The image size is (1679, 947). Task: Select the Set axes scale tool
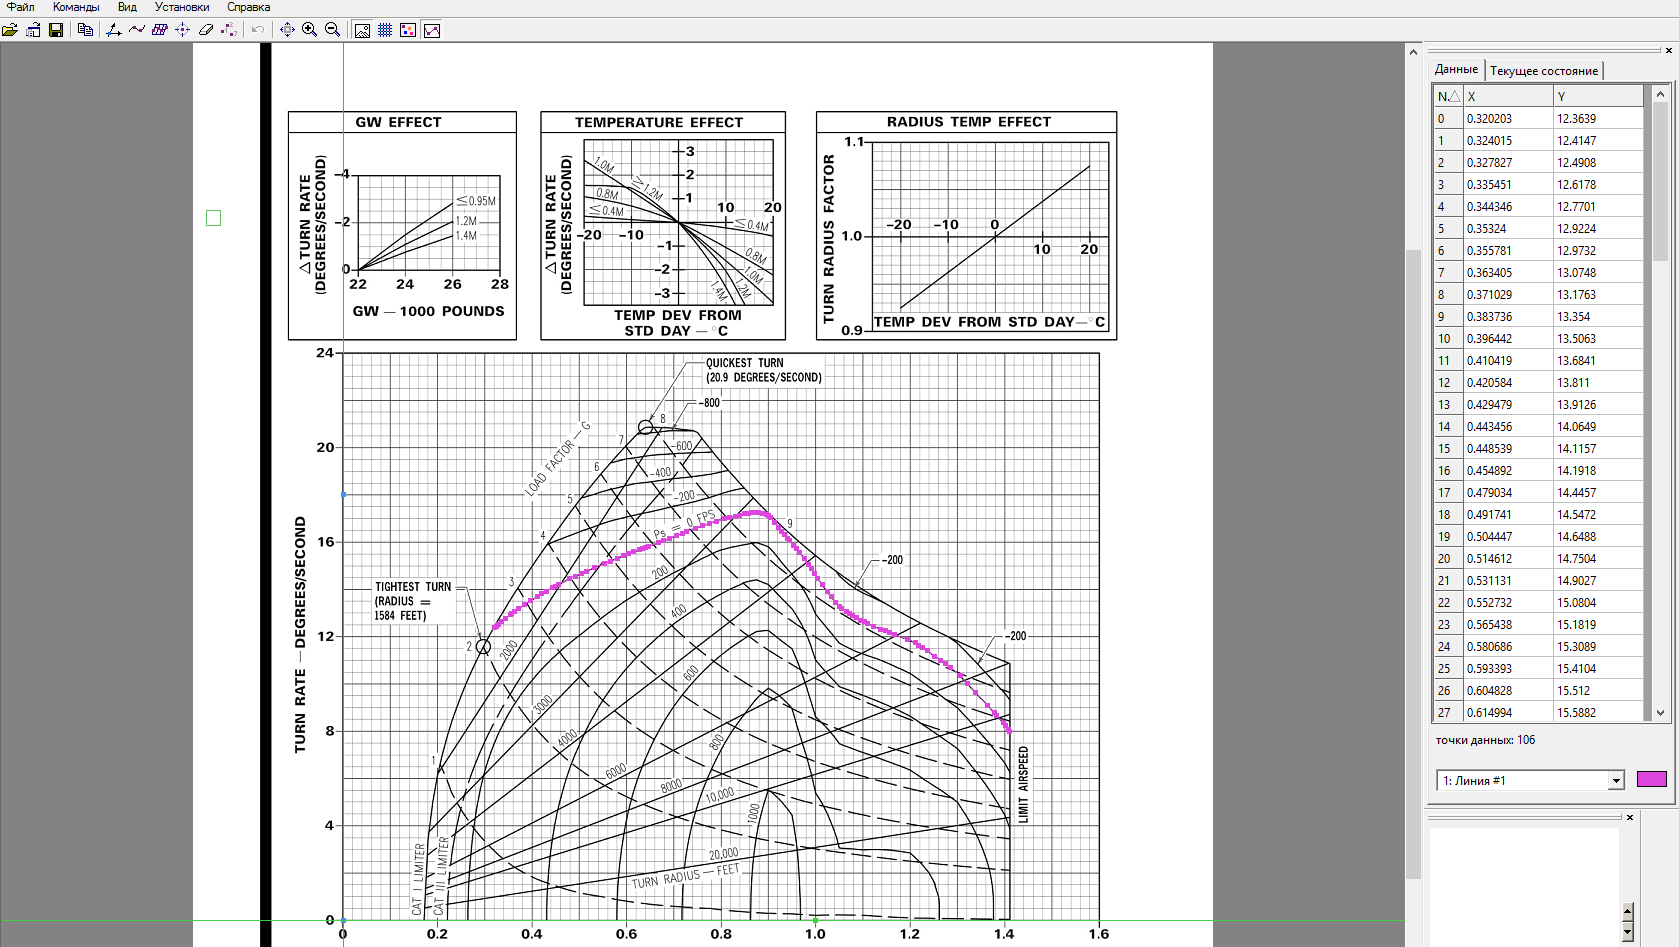[113, 30]
